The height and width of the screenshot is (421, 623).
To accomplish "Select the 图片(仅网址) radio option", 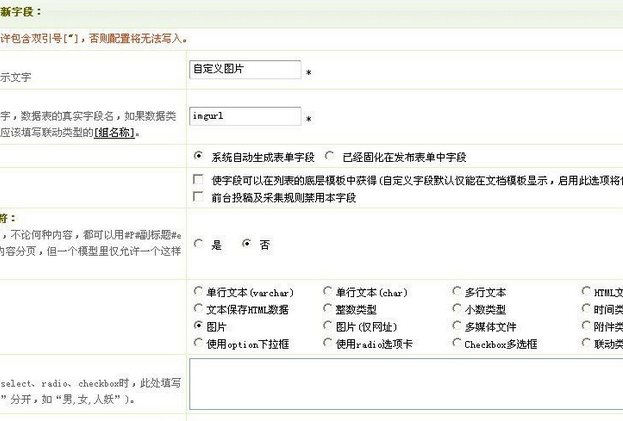I will 328,326.
